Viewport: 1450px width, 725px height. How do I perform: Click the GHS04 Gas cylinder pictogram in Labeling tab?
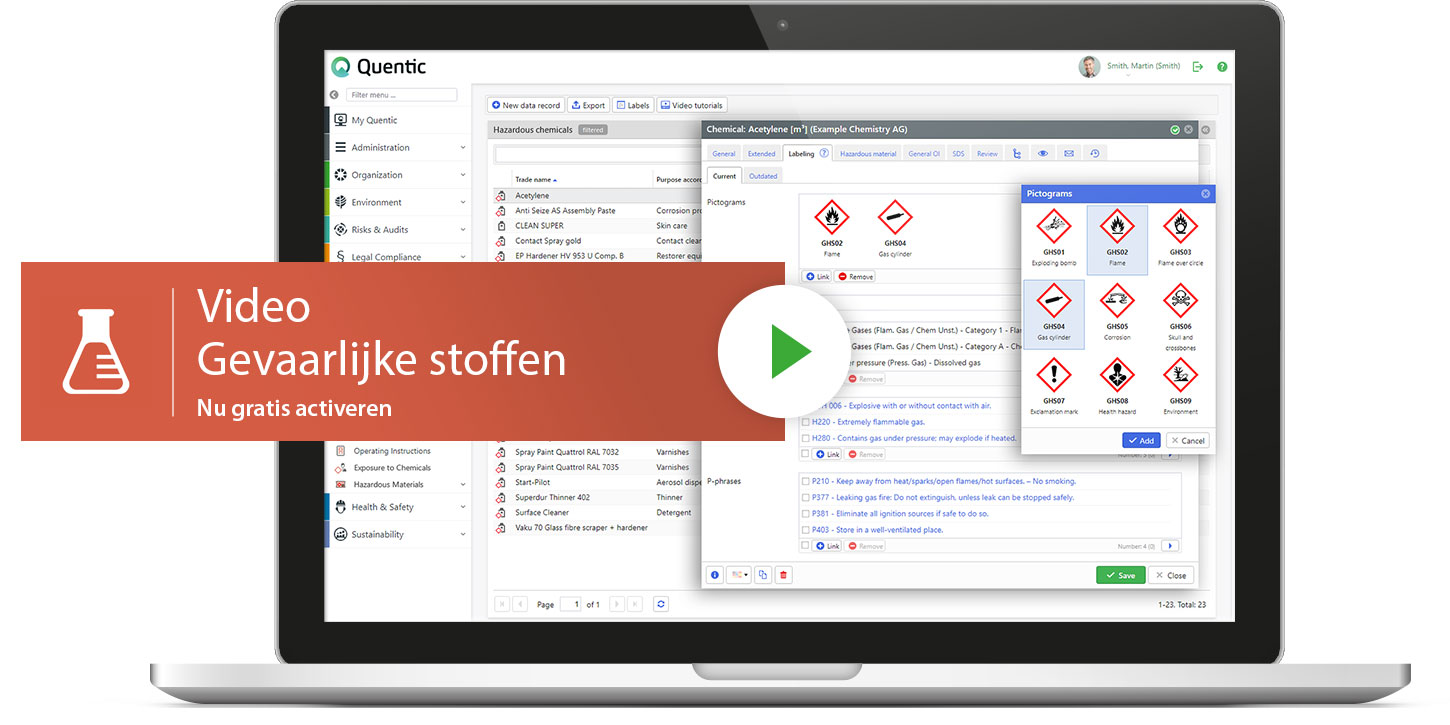[x=895, y=229]
